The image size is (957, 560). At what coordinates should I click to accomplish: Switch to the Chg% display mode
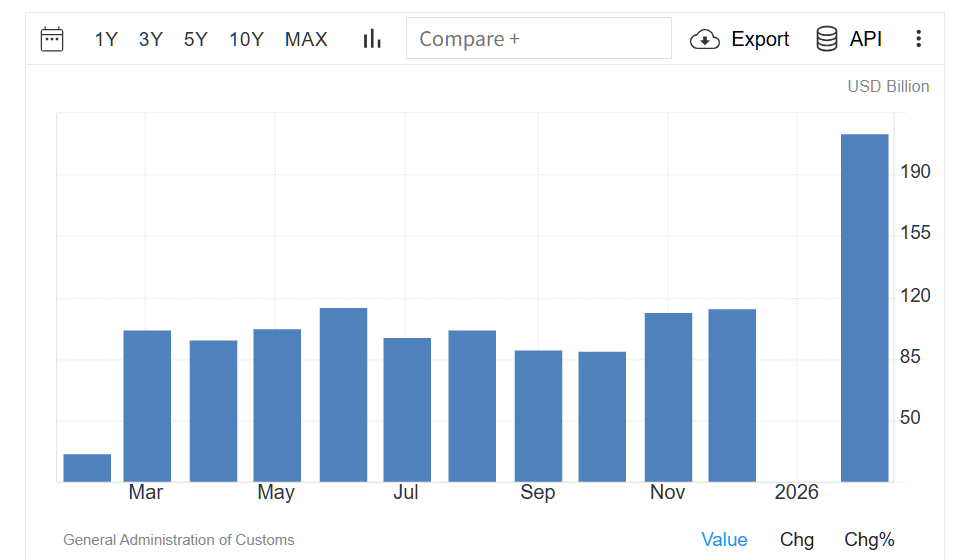pyautogui.click(x=869, y=540)
